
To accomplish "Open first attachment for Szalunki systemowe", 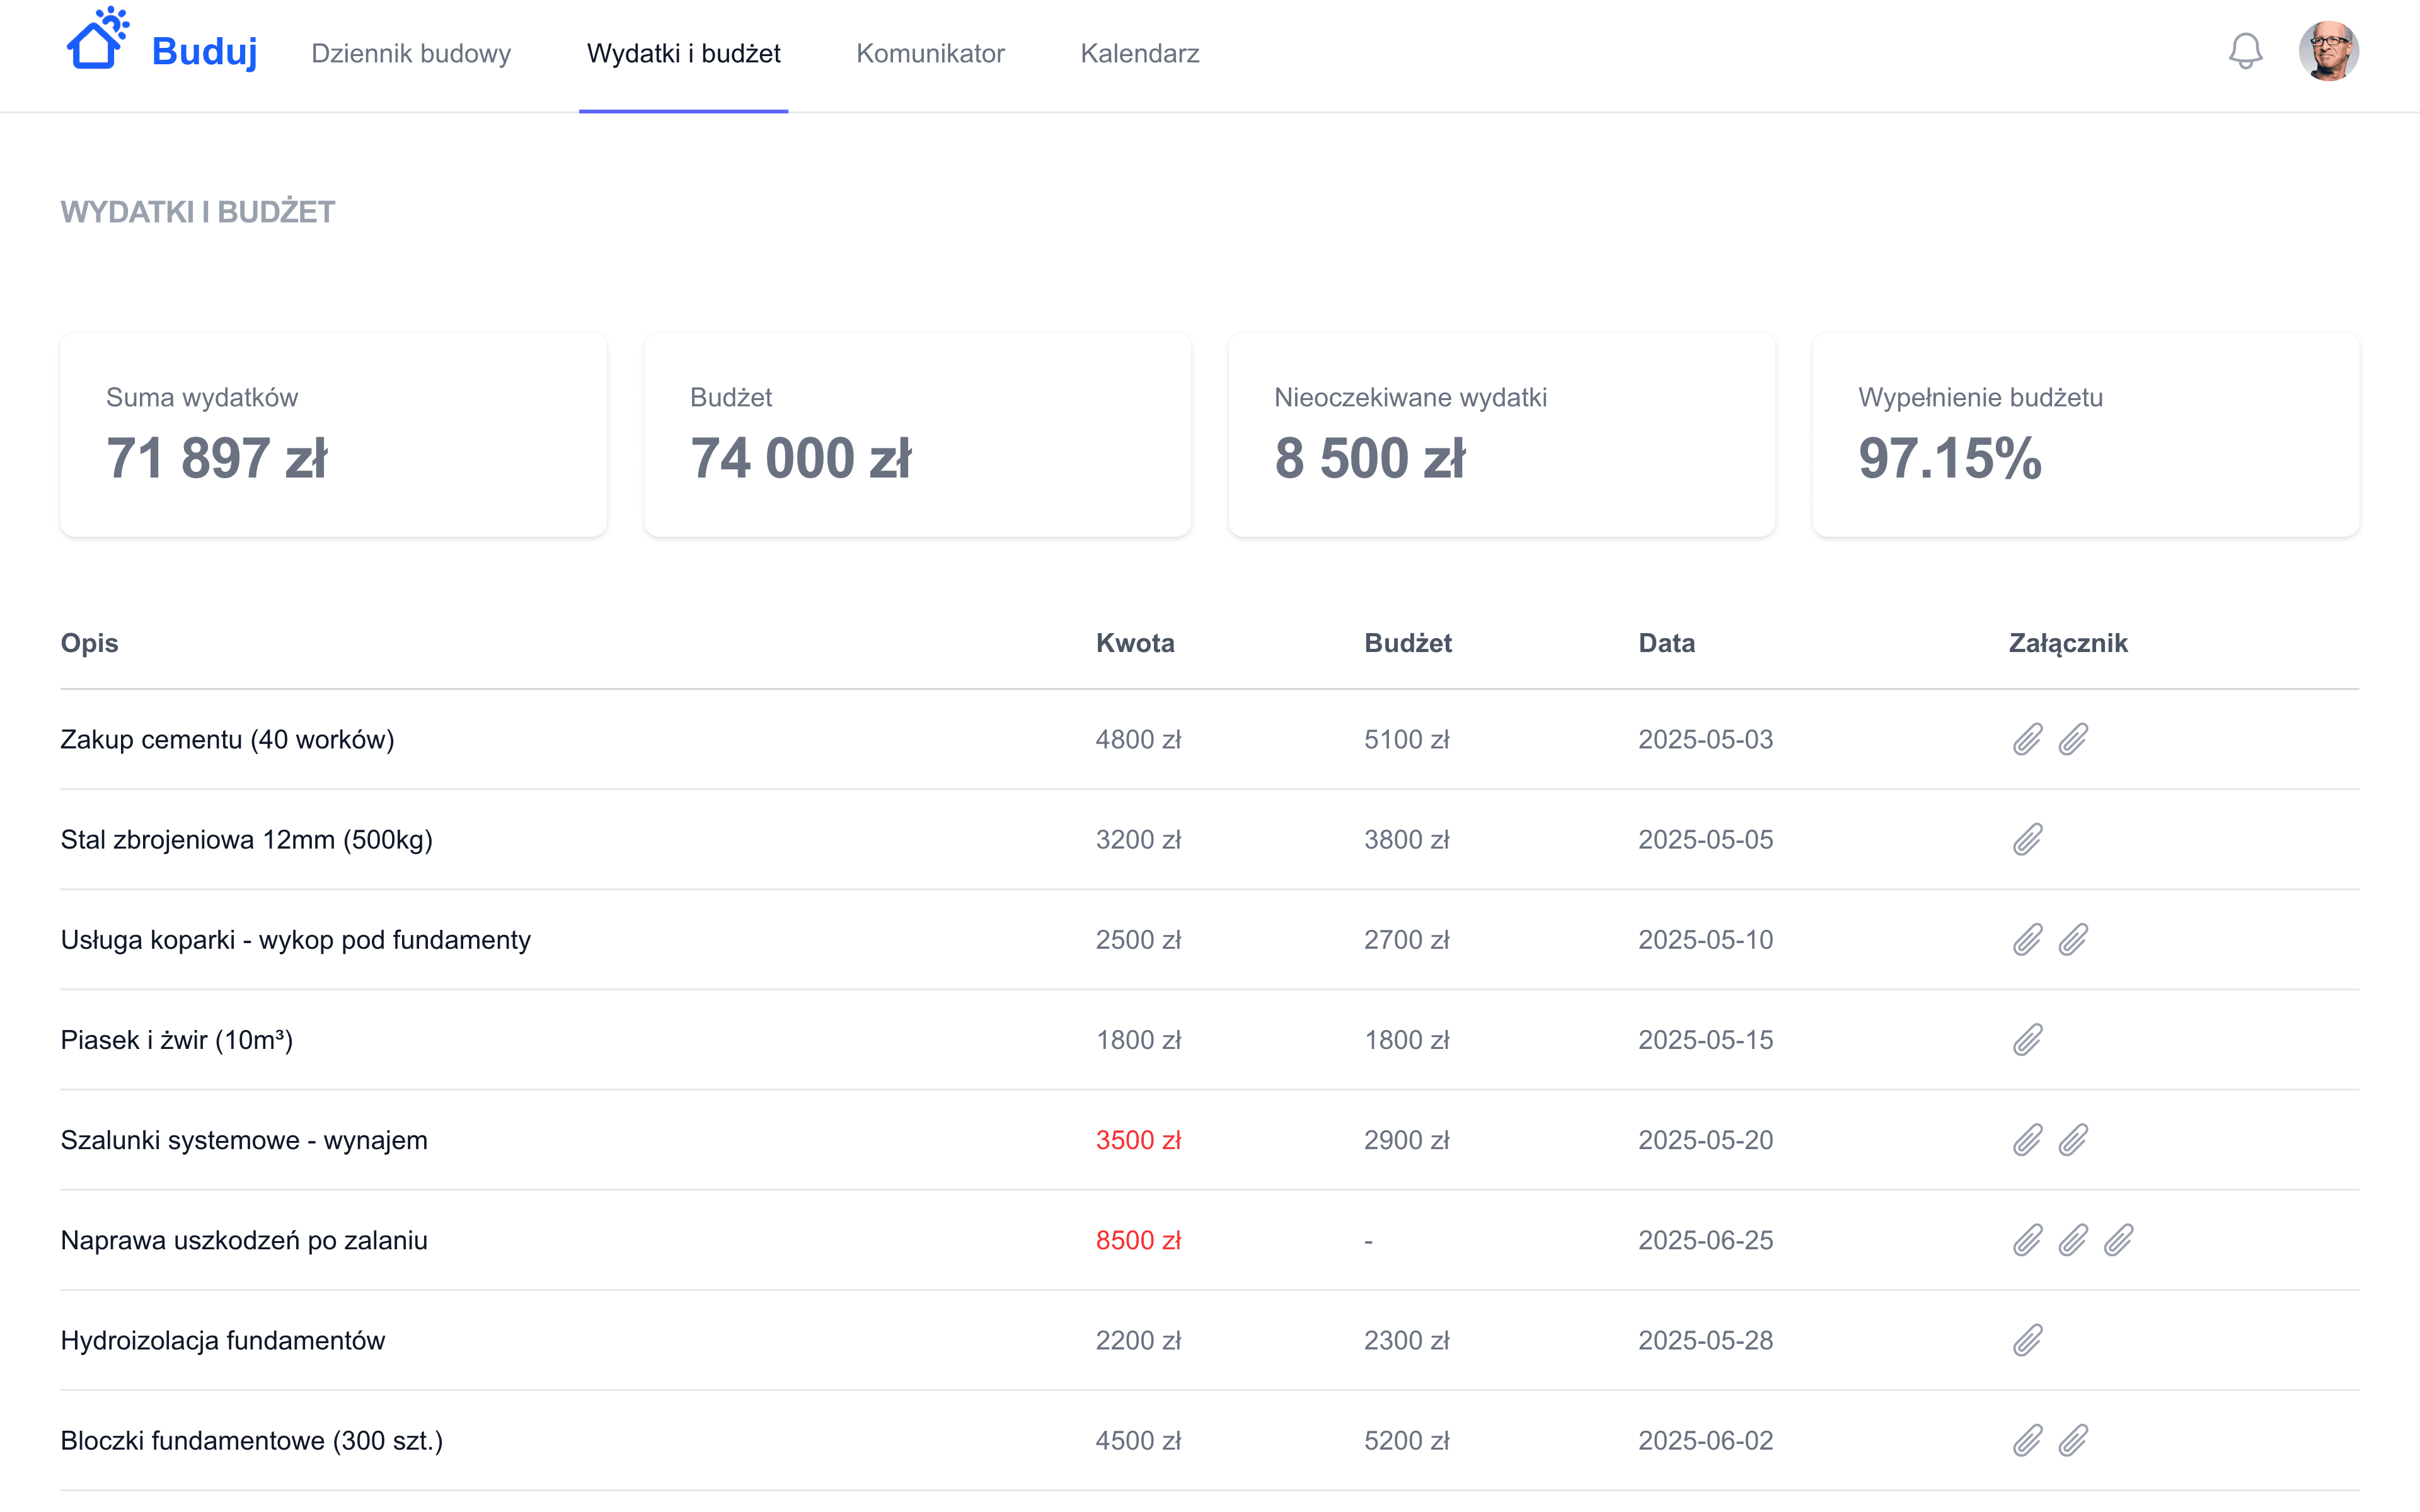I will pyautogui.click(x=2027, y=1140).
